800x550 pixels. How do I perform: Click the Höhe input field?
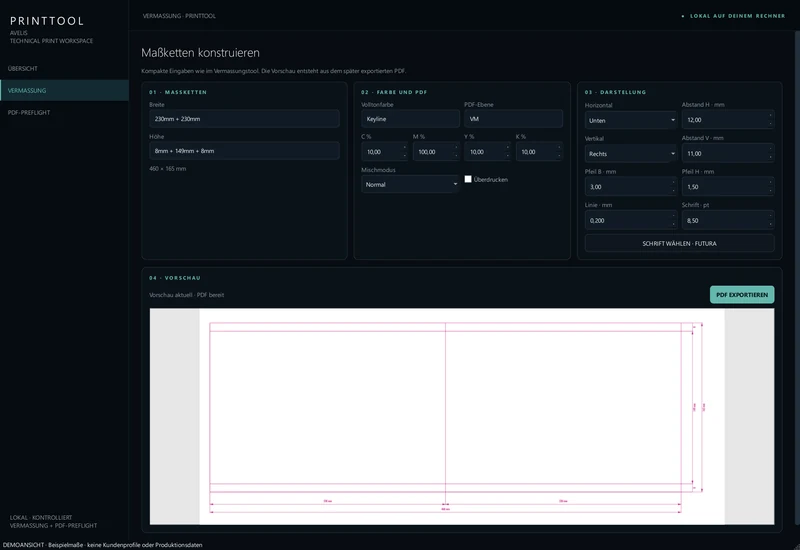(x=244, y=151)
